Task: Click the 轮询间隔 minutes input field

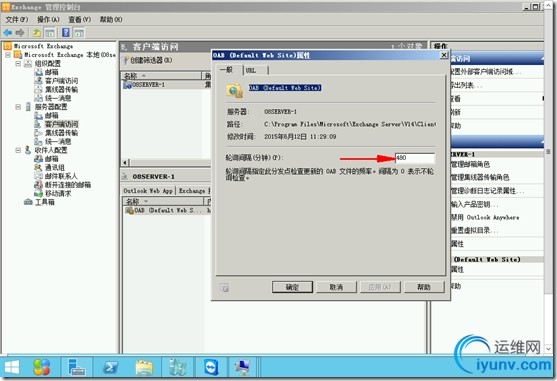Action: pyautogui.click(x=415, y=158)
